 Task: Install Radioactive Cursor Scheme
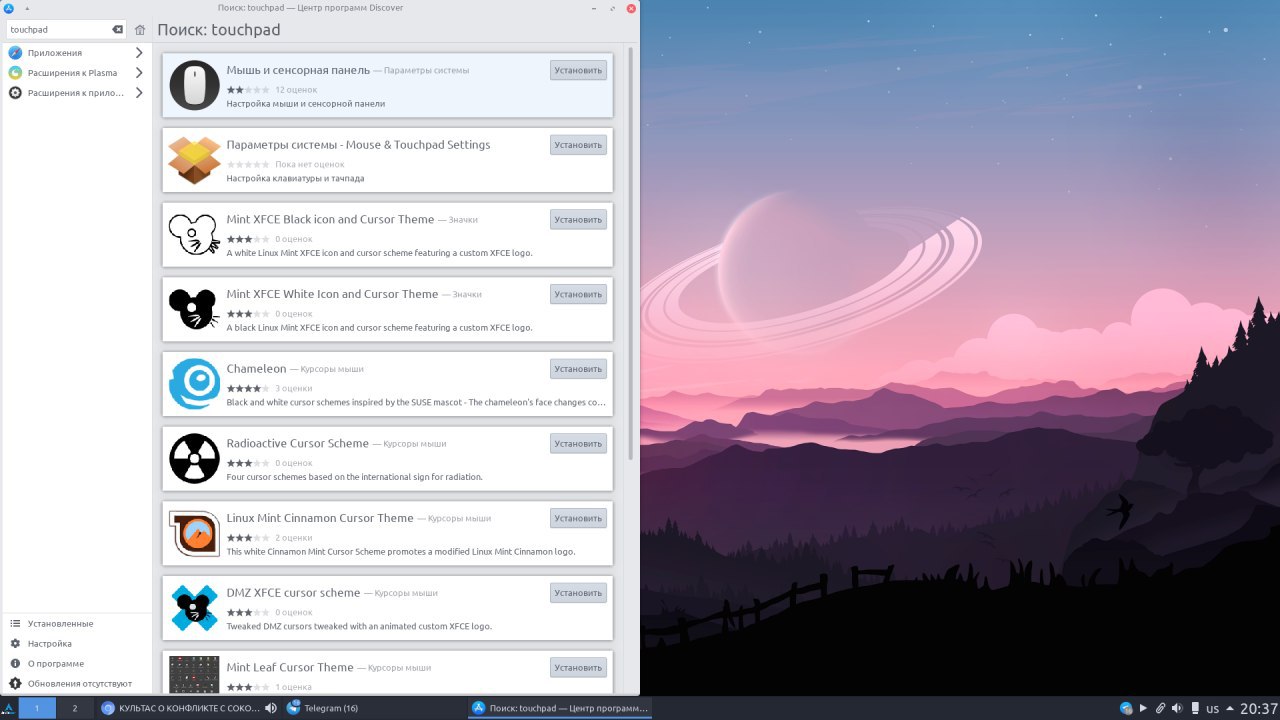pos(578,443)
